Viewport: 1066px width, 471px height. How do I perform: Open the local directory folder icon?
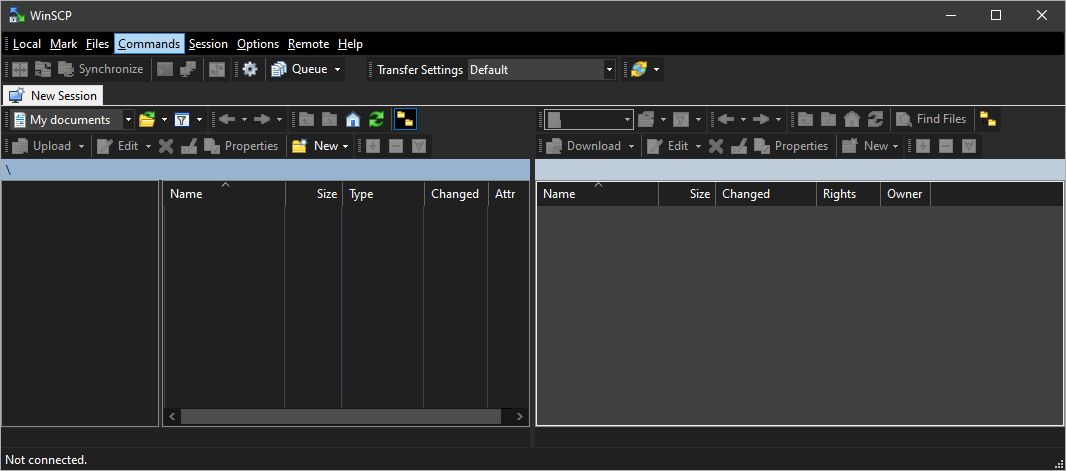(x=147, y=120)
